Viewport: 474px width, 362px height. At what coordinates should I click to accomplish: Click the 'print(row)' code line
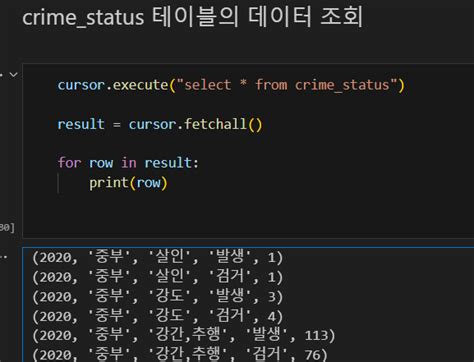click(x=128, y=183)
